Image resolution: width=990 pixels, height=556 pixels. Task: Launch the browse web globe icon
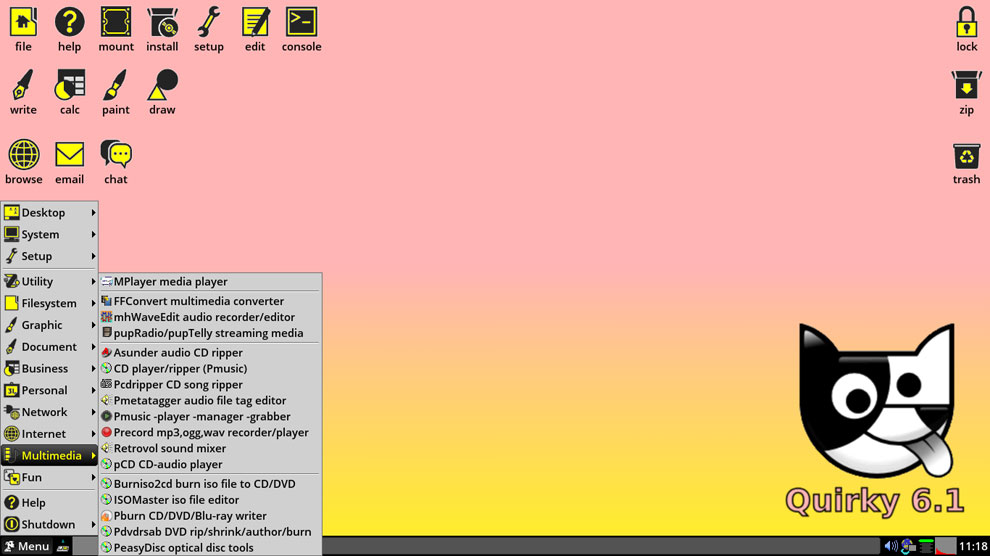pyautogui.click(x=23, y=155)
